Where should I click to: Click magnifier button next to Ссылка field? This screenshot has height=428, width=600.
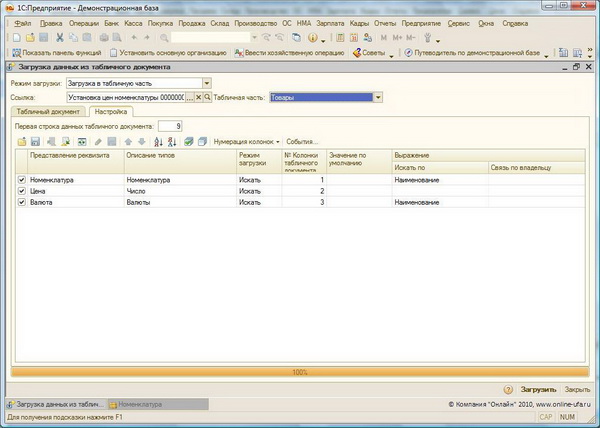[x=207, y=98]
